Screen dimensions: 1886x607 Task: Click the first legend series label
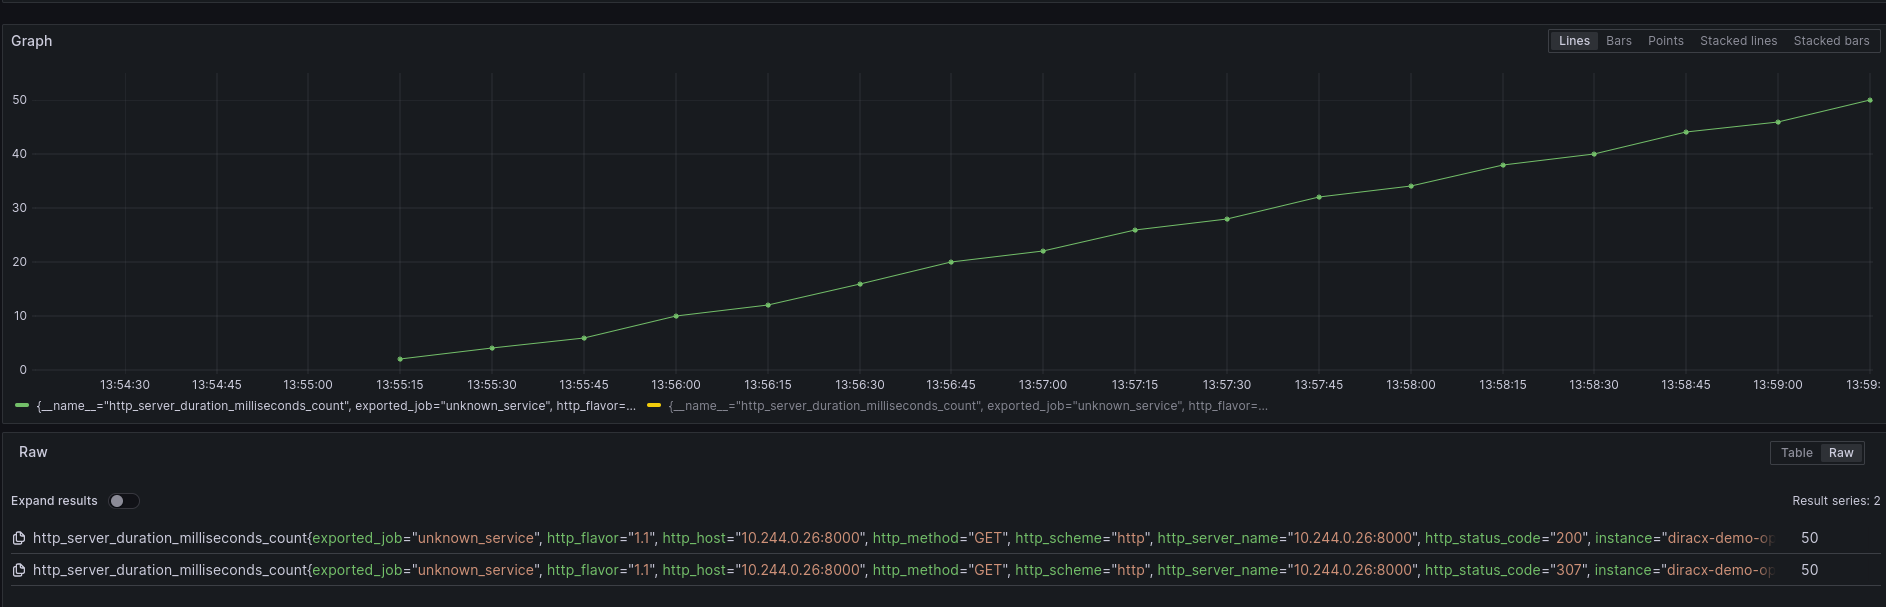(335, 406)
